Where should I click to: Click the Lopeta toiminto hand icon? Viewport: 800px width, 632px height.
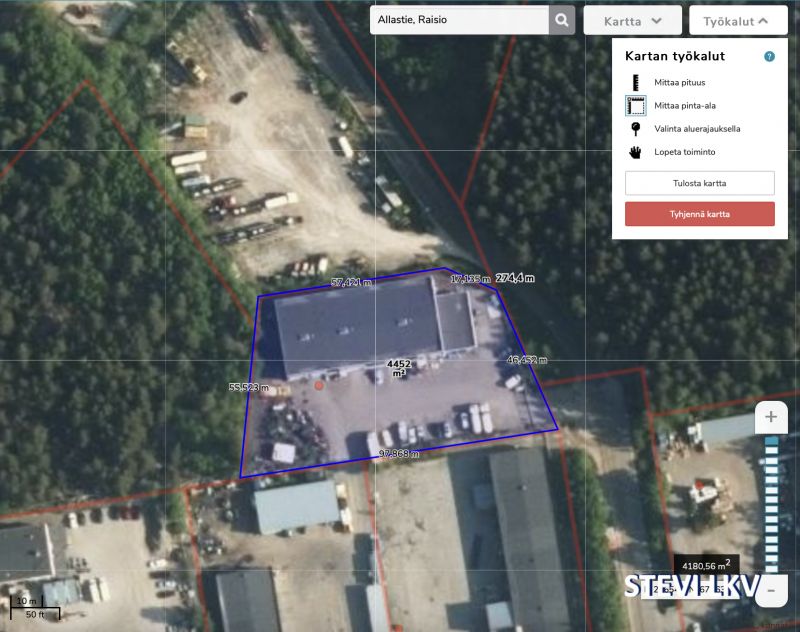coord(634,152)
